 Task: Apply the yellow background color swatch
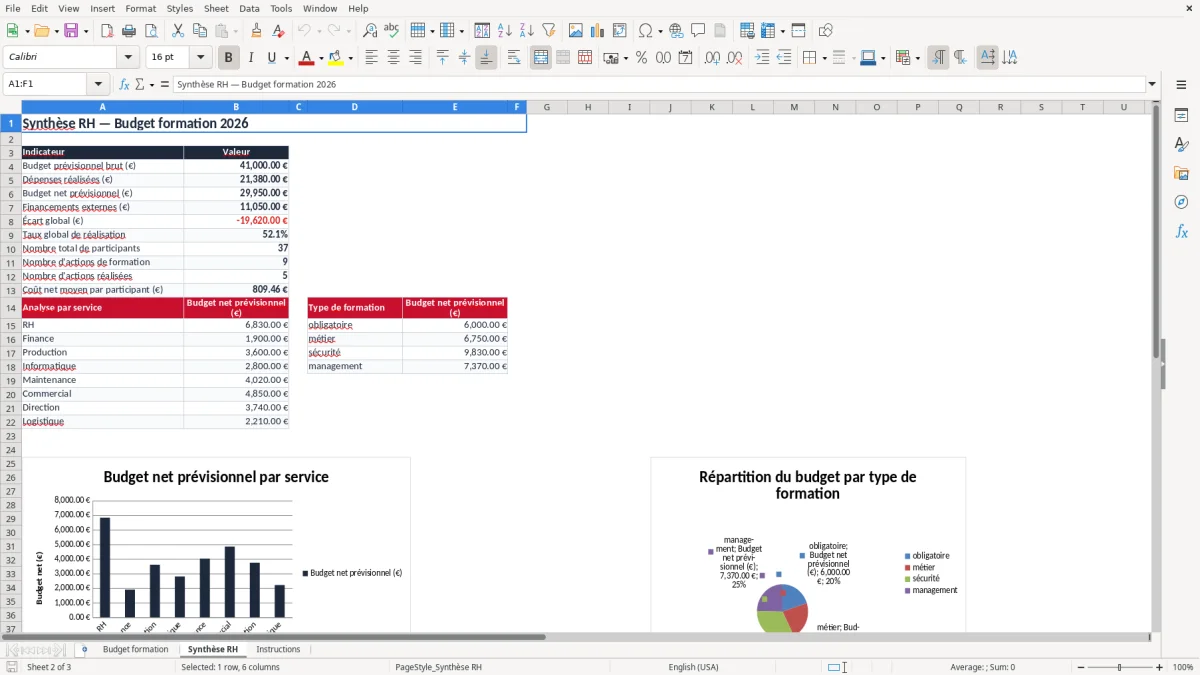pos(336,58)
